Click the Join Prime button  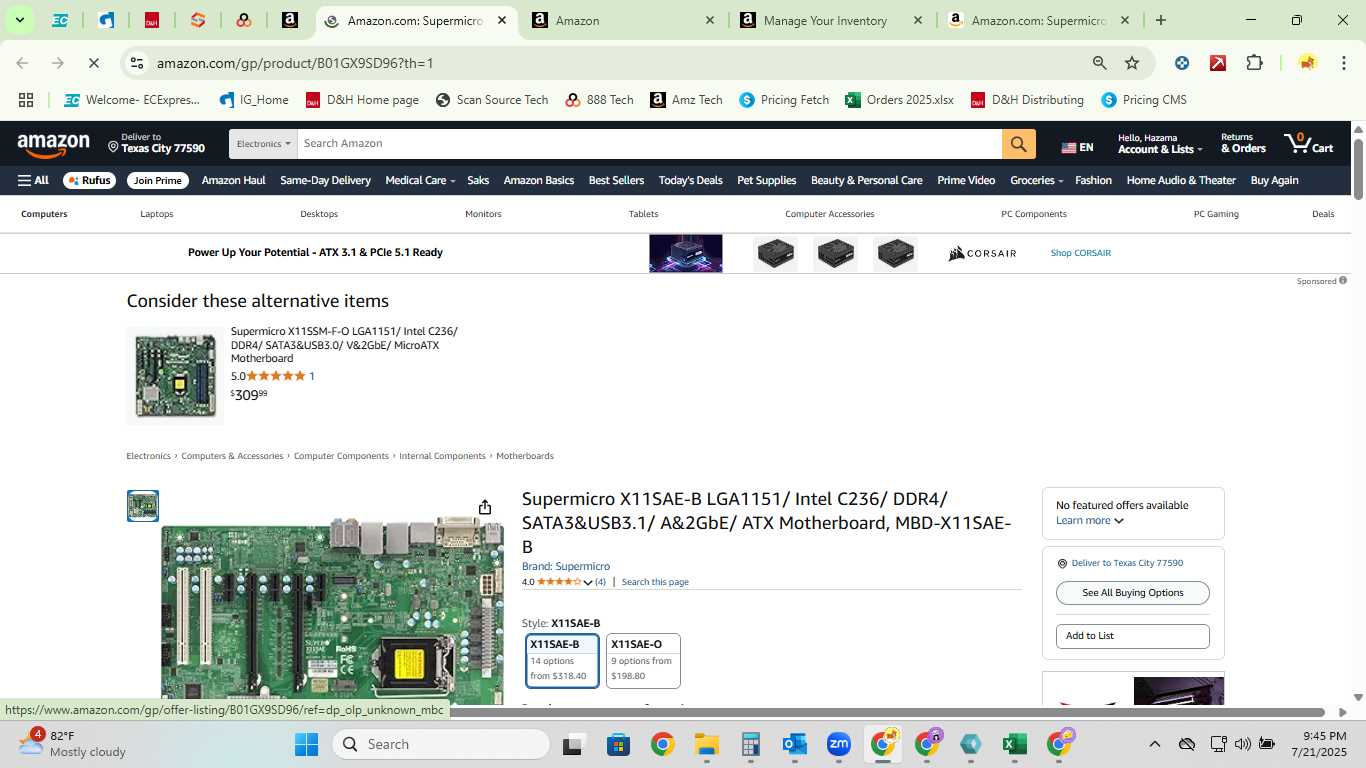[158, 181]
